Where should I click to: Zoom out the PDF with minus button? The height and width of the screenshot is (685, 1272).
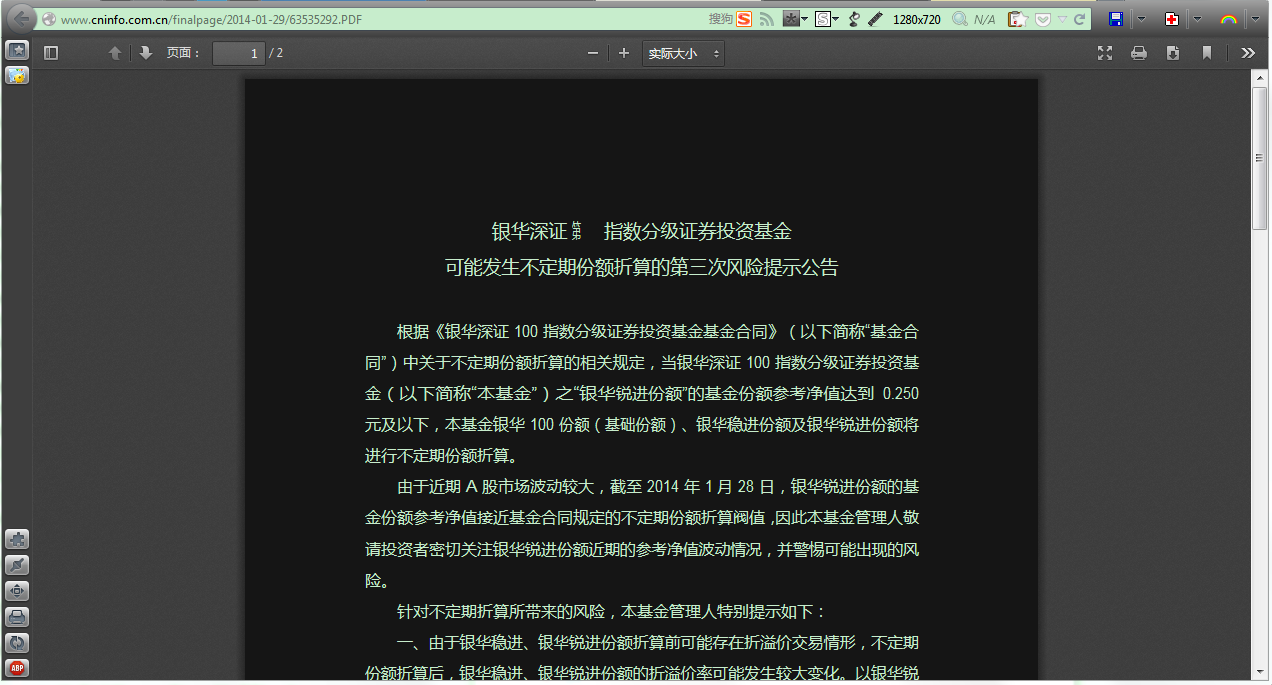coord(593,53)
